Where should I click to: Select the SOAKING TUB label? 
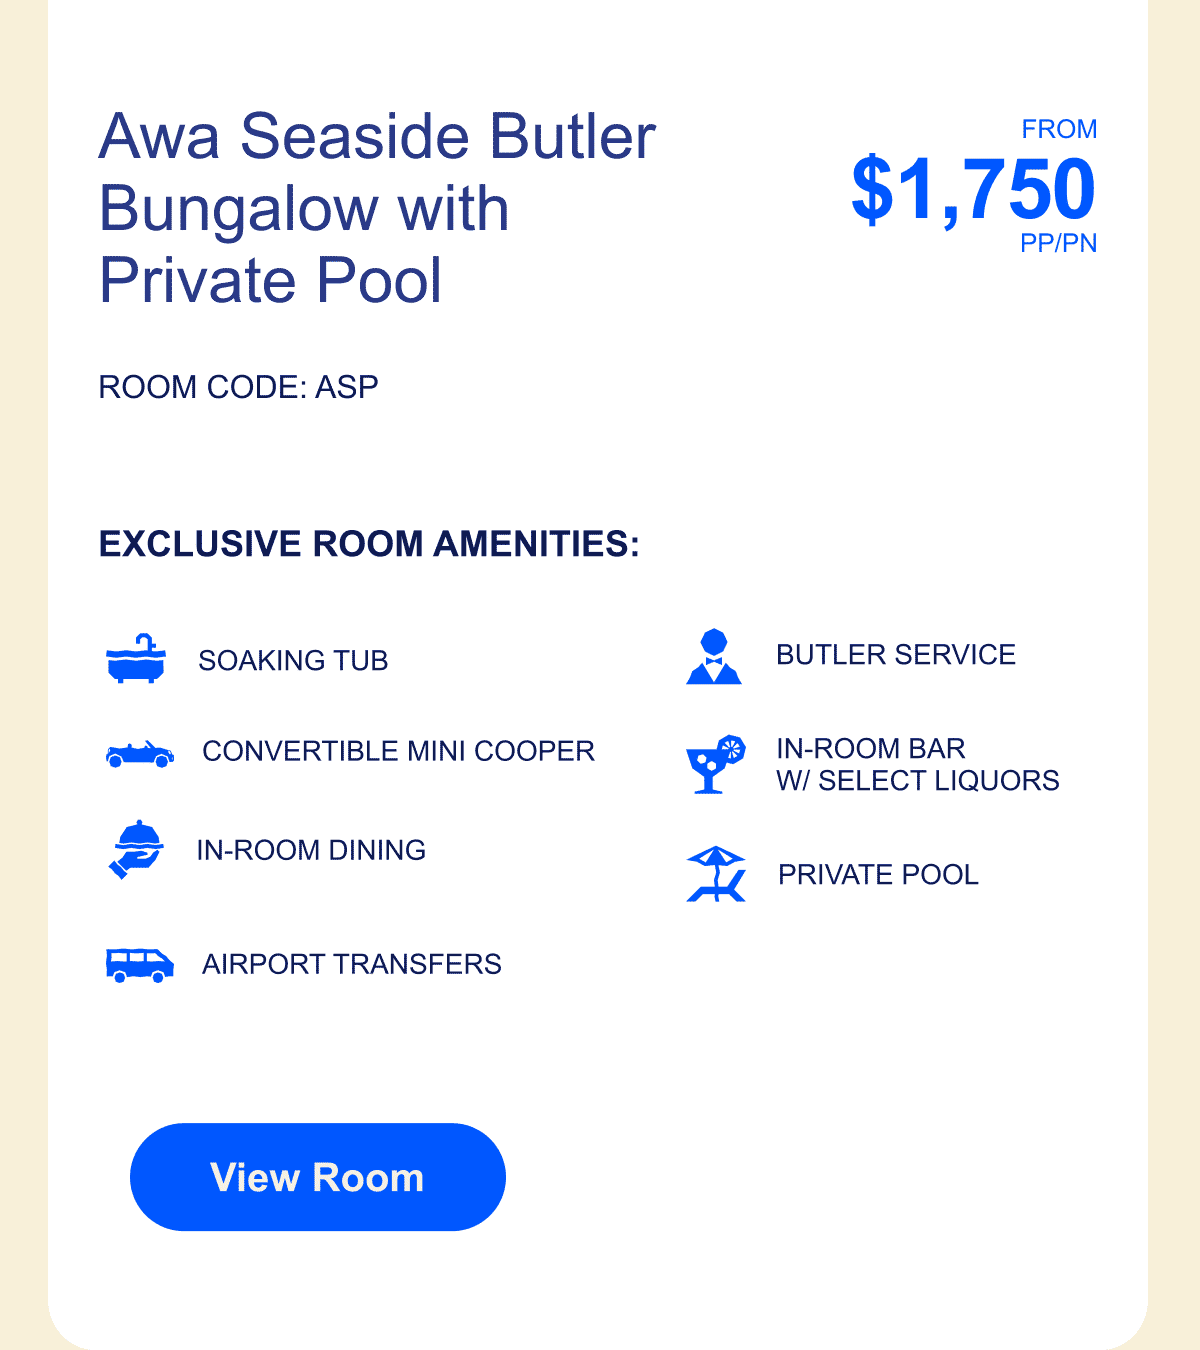click(293, 661)
